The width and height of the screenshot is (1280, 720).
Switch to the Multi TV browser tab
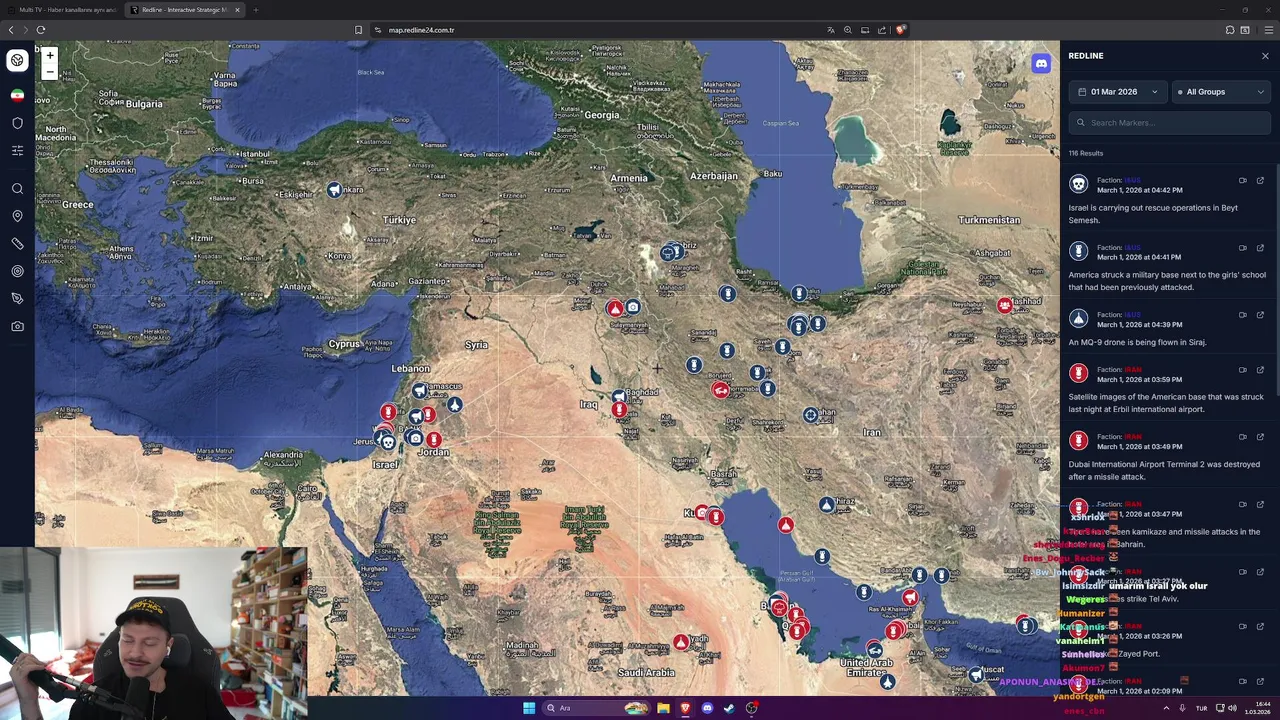coord(62,10)
